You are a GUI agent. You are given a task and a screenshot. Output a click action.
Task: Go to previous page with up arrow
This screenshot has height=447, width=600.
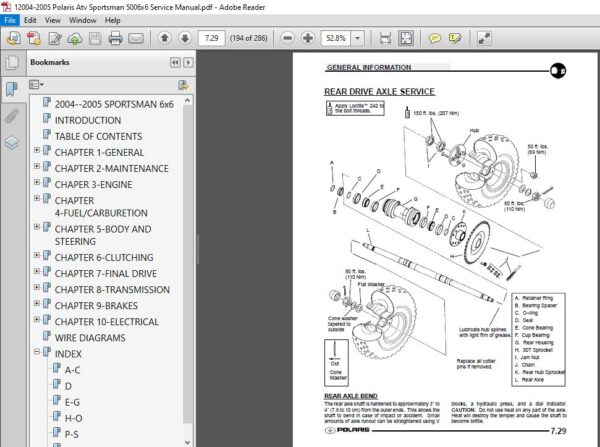tap(165, 38)
